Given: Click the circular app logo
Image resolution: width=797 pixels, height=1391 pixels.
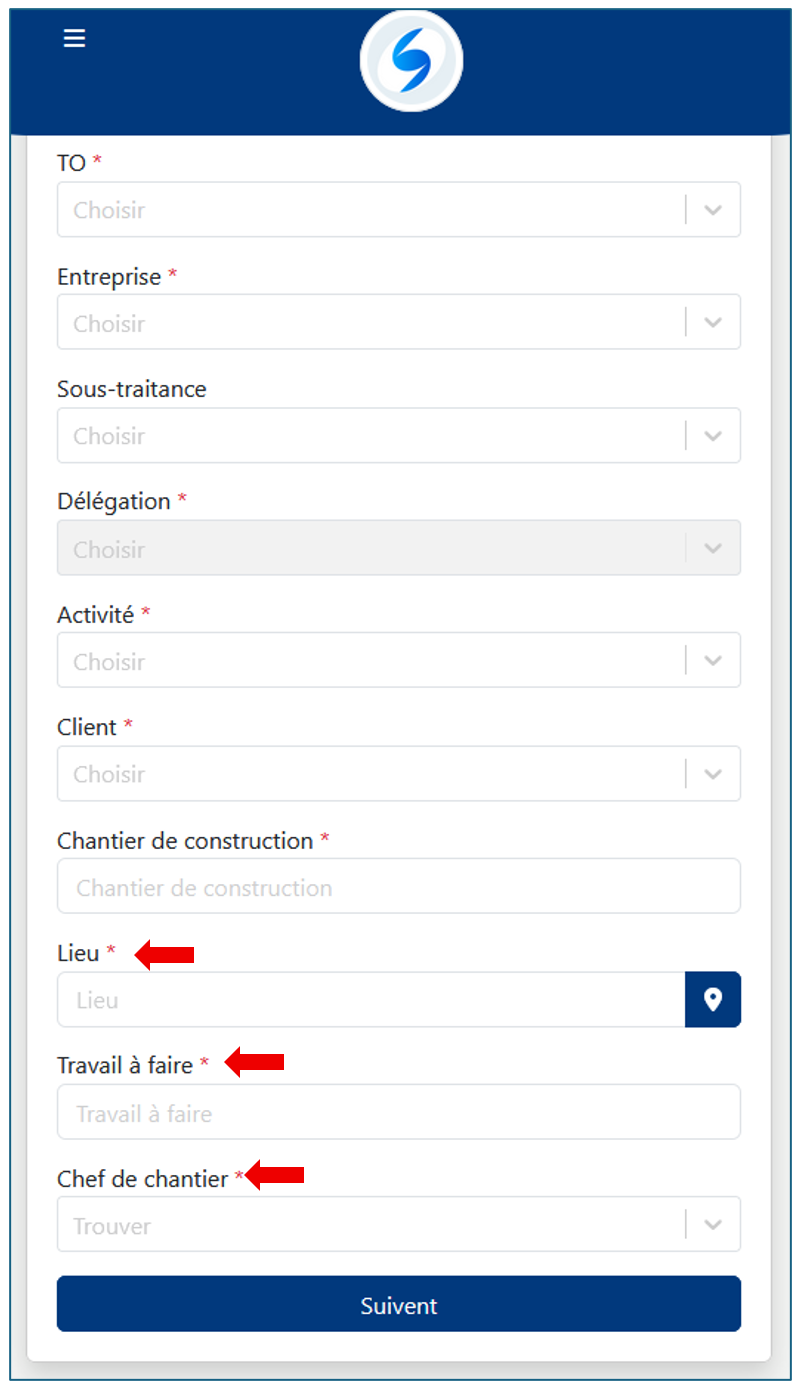Looking at the screenshot, I should coord(411,61).
